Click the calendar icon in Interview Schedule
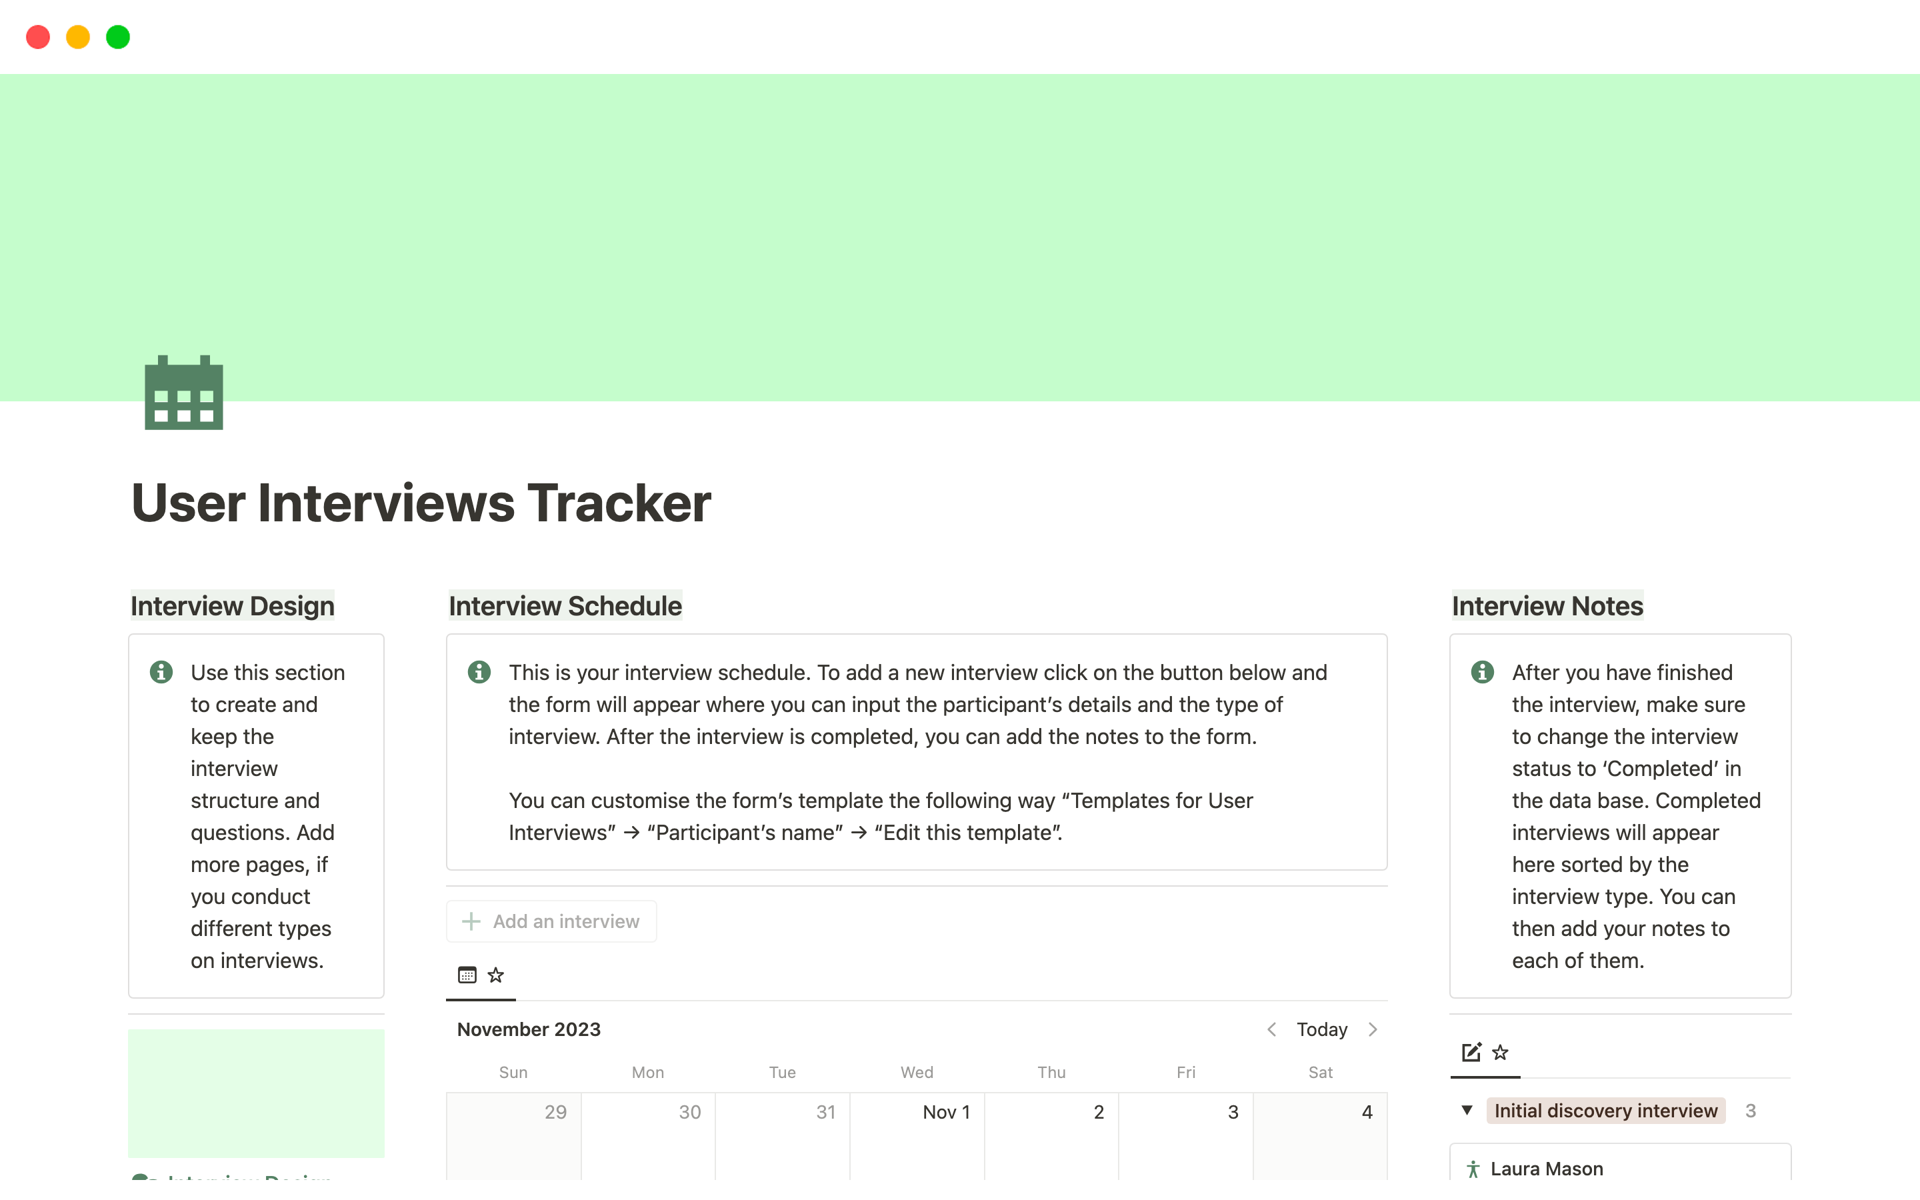 coord(467,975)
